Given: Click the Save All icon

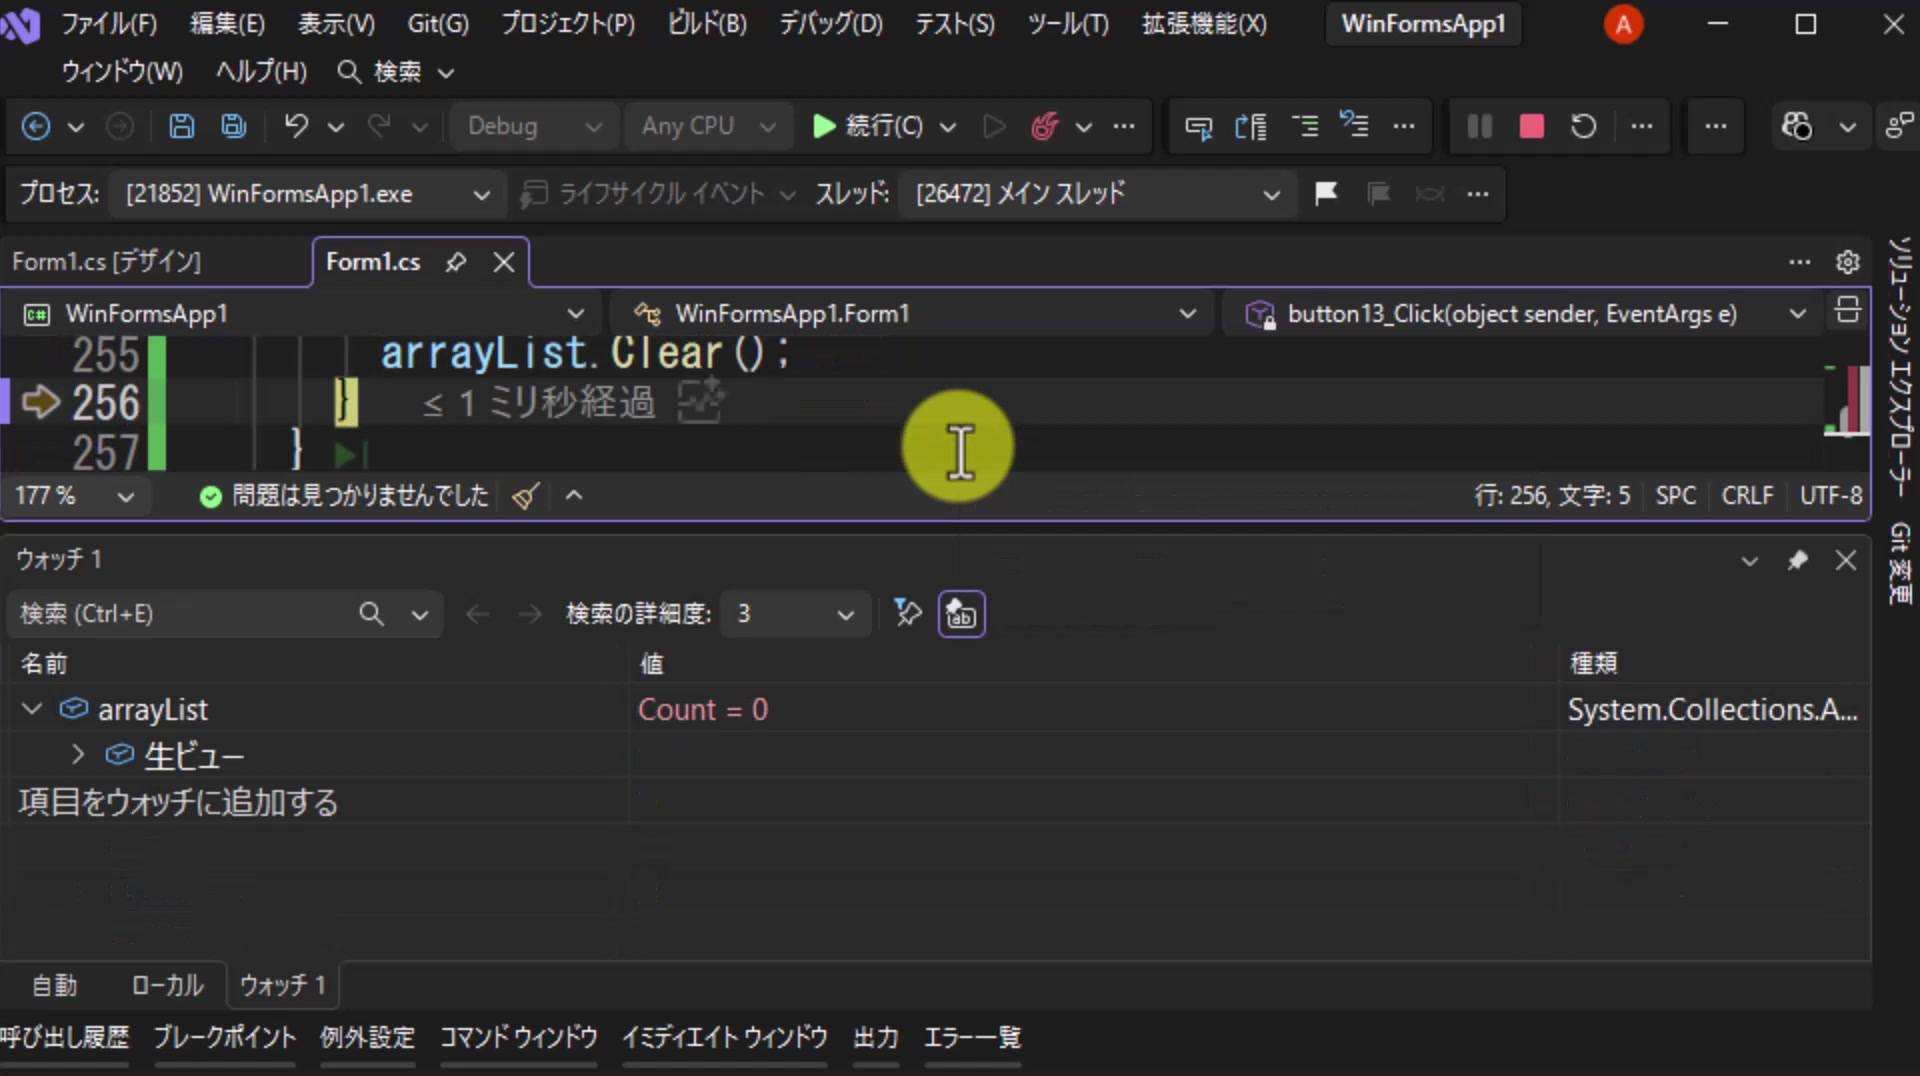Looking at the screenshot, I should (233, 126).
